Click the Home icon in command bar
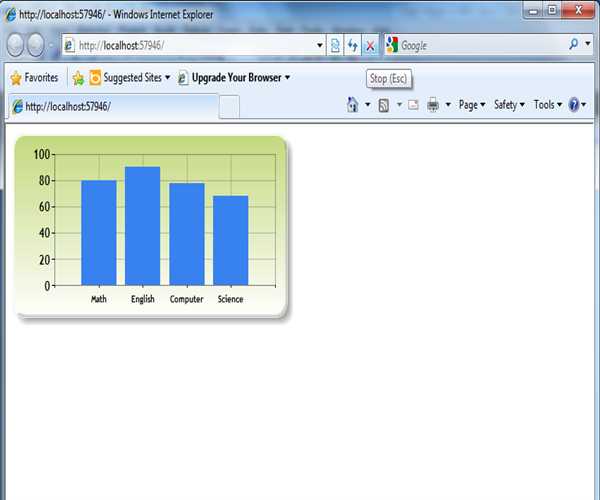 point(352,105)
